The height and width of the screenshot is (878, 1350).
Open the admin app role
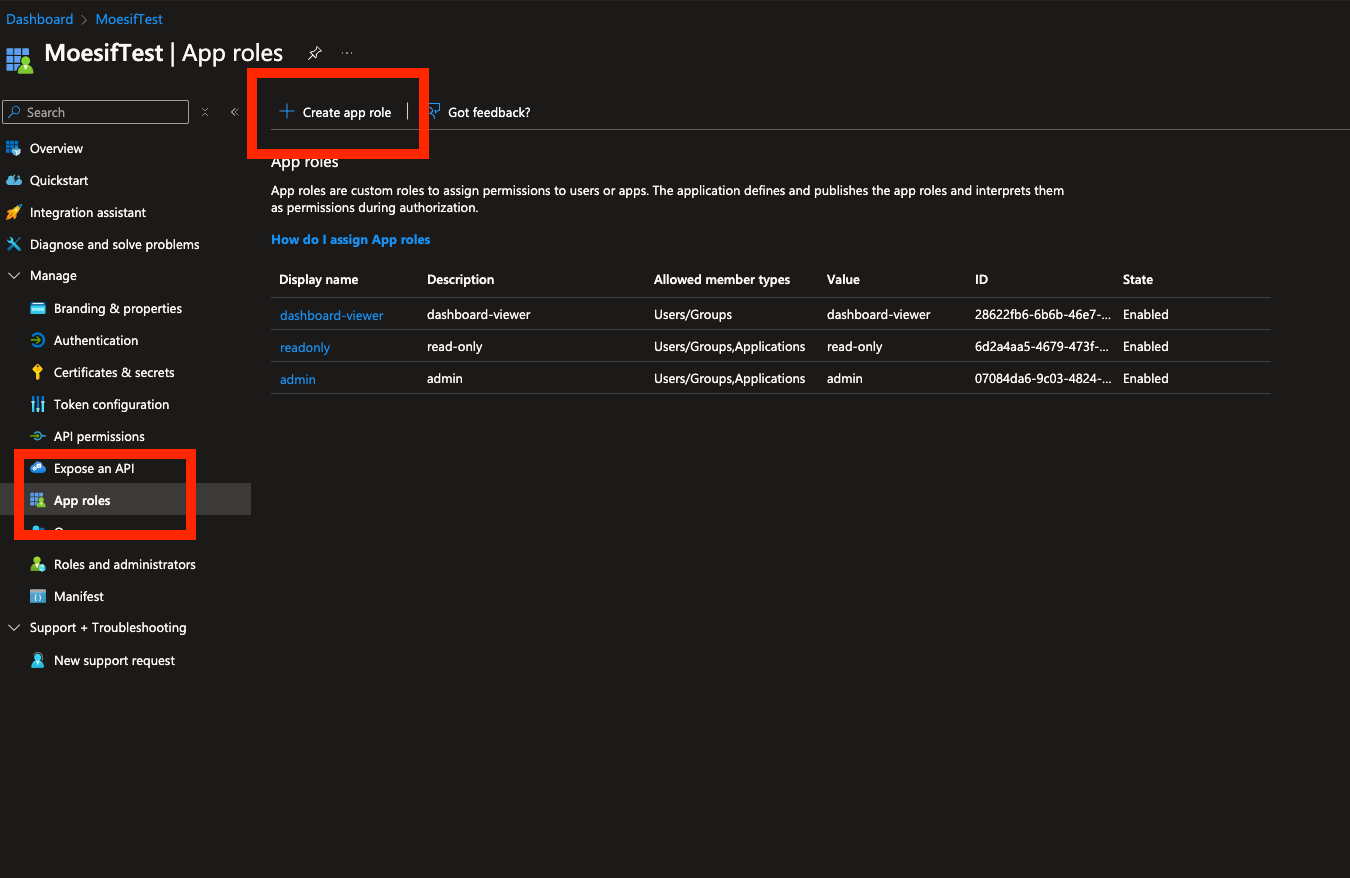(x=297, y=379)
